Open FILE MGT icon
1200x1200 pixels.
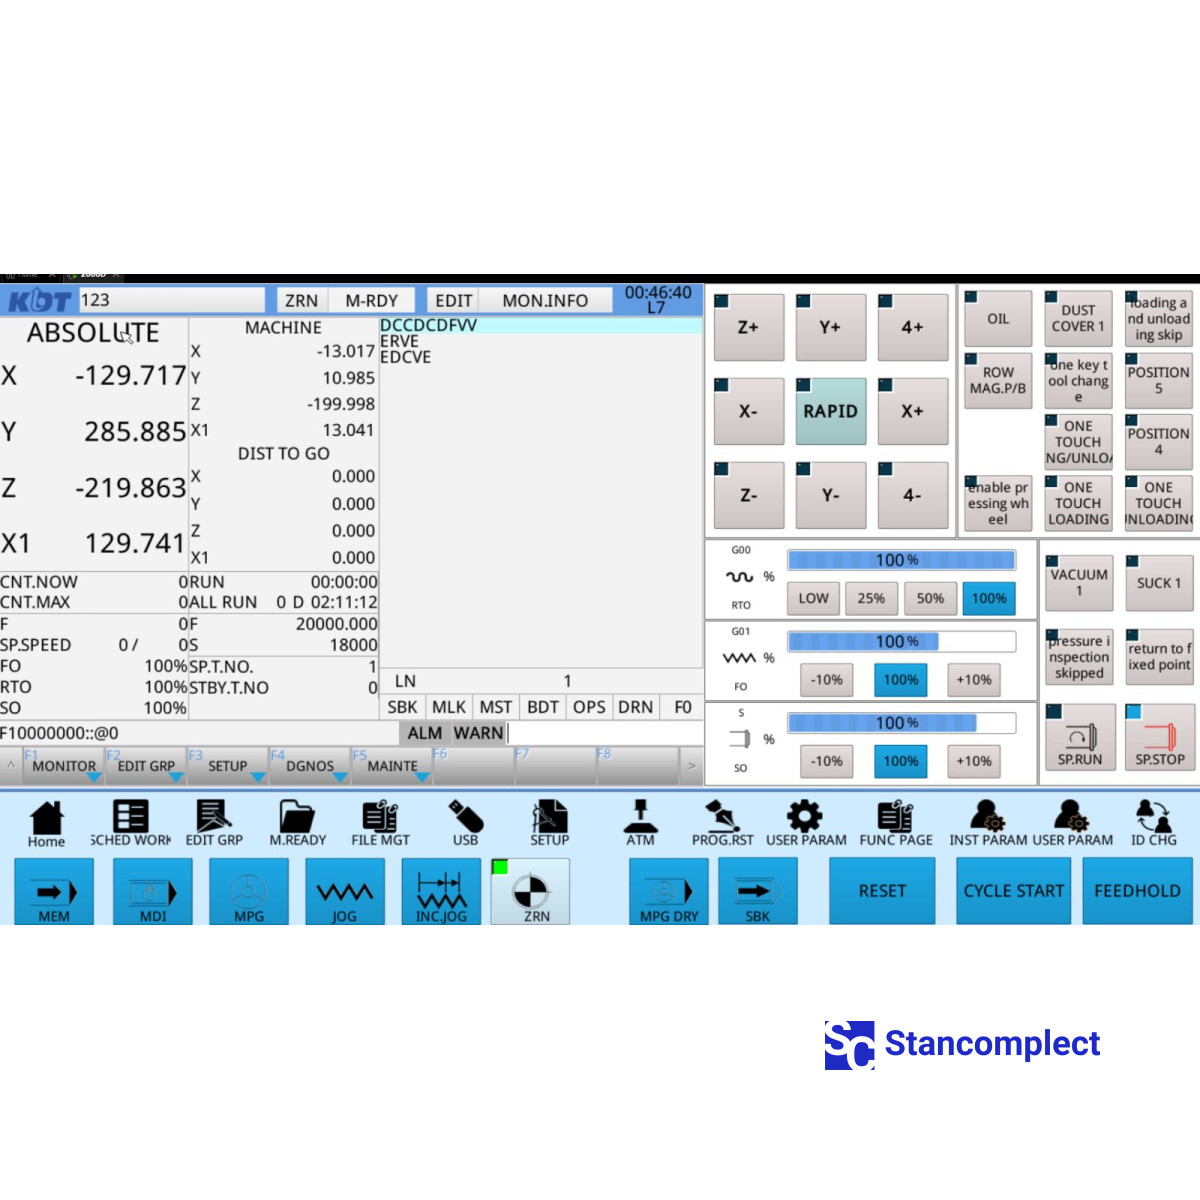point(380,824)
